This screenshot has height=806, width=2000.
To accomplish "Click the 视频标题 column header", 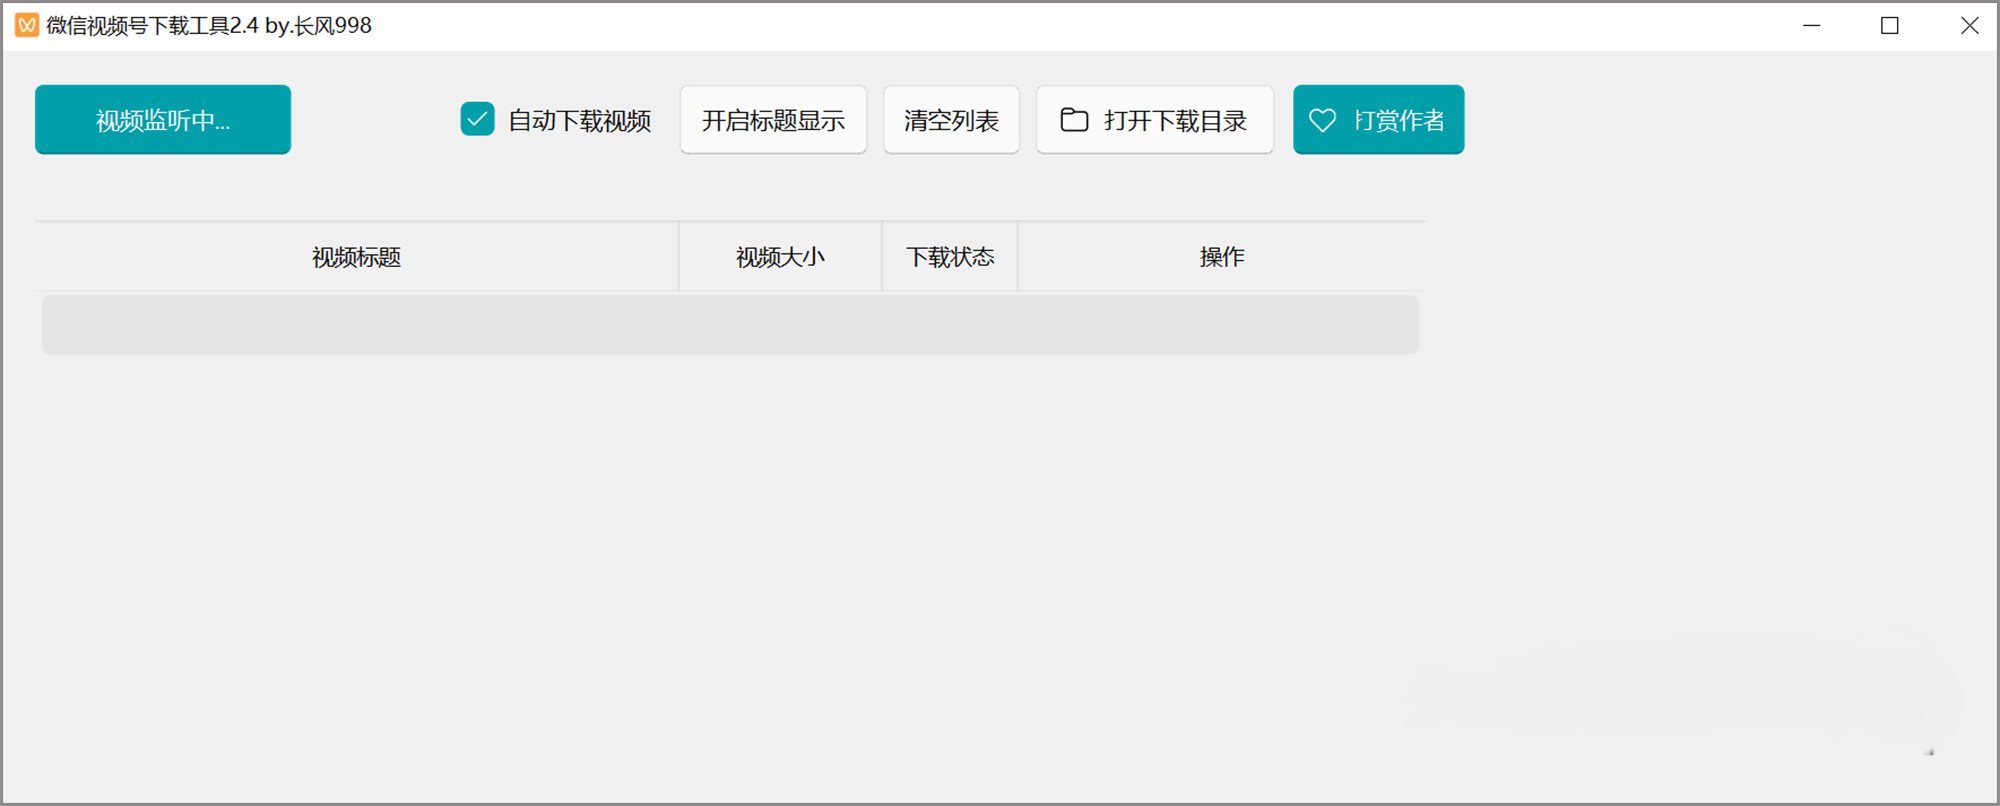I will tap(357, 257).
